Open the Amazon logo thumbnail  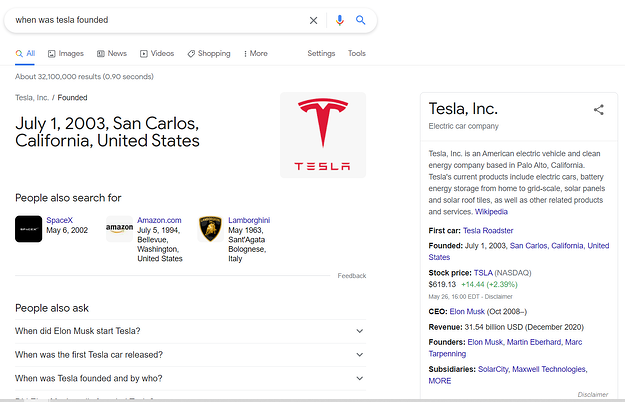[119, 229]
